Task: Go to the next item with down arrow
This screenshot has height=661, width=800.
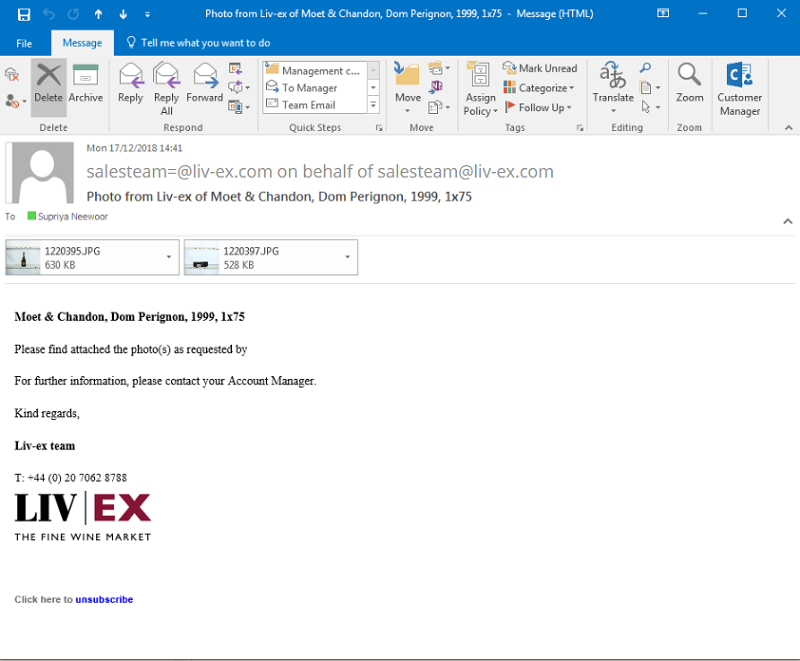Action: coord(123,14)
